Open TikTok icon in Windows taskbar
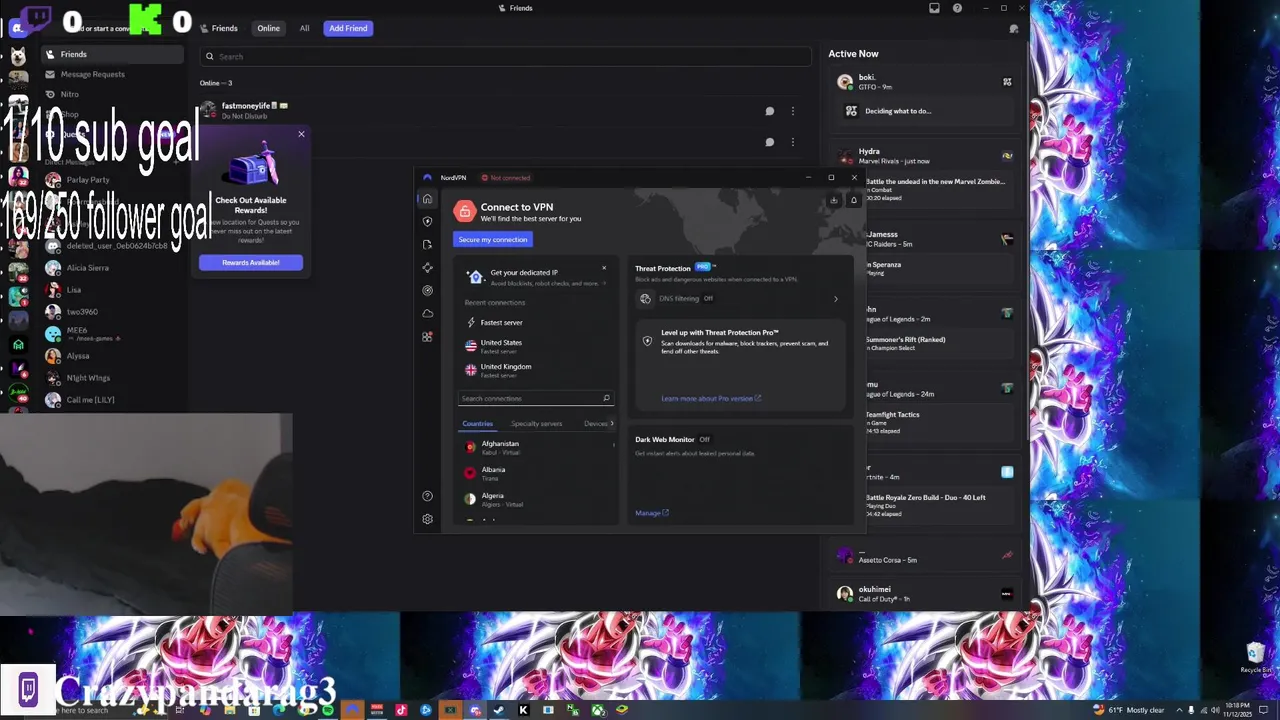 tap(401, 710)
